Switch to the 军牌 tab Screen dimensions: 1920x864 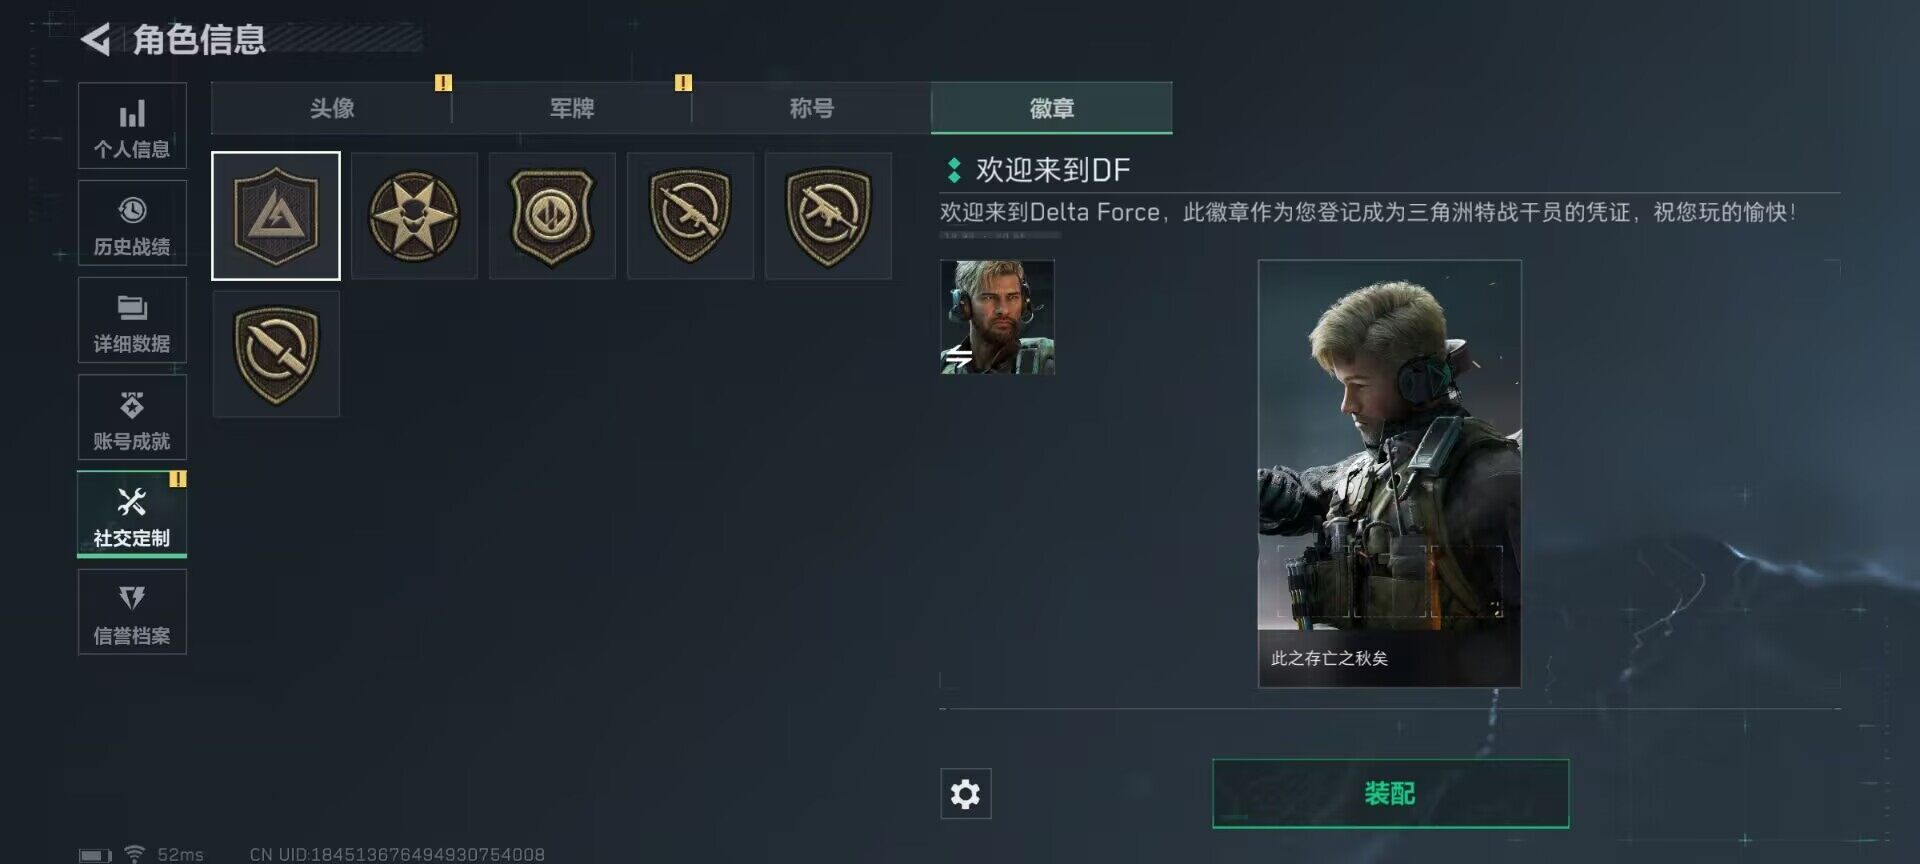tap(571, 108)
